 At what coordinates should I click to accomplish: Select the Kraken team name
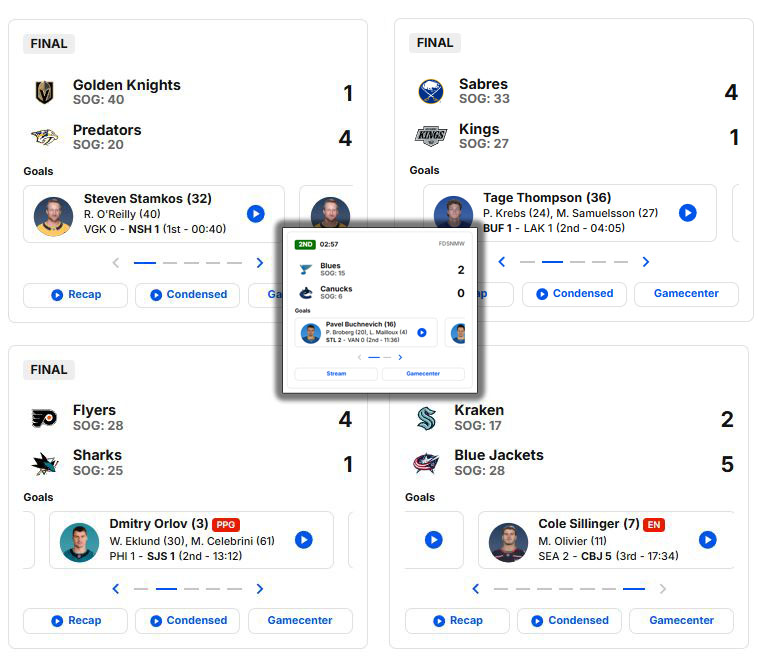479,411
